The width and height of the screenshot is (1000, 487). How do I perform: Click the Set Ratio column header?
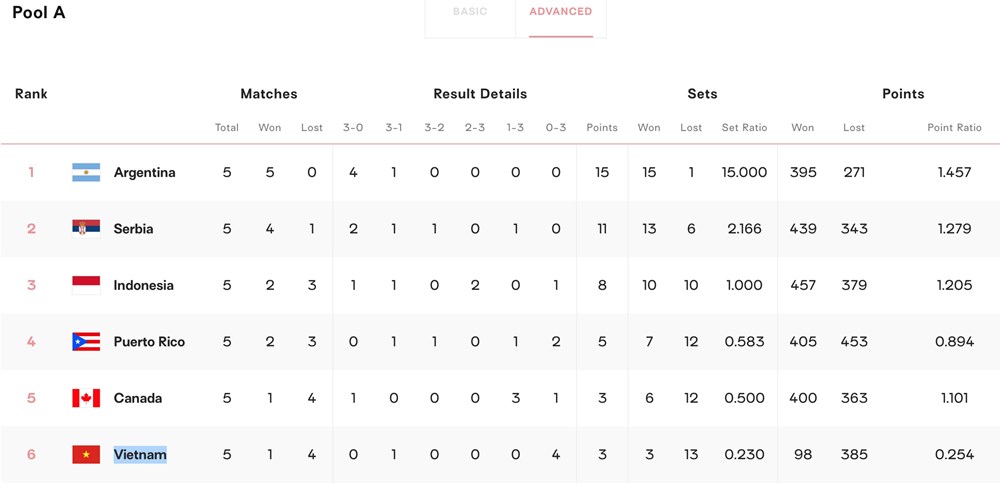point(744,127)
